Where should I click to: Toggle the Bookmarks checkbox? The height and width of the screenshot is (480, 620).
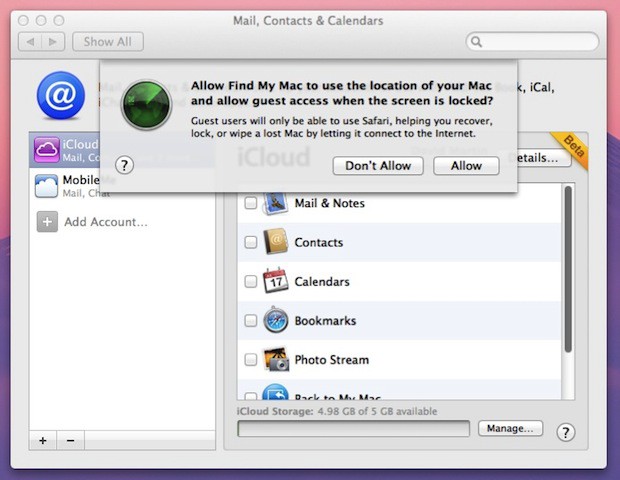coord(250,321)
